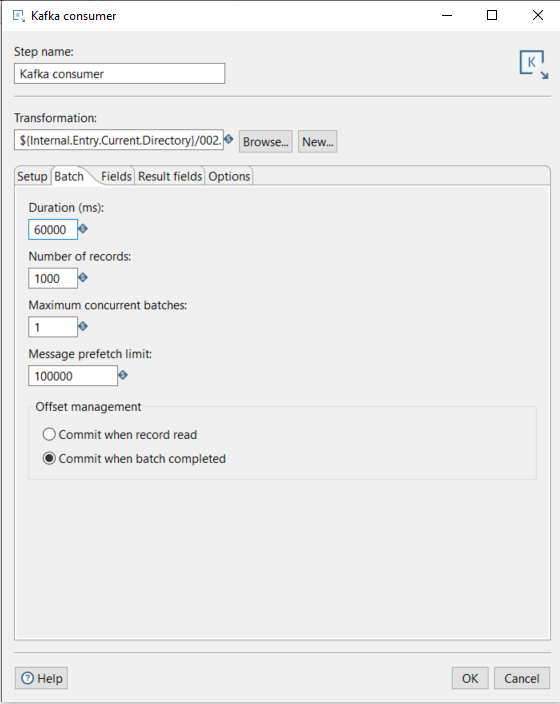Open Help with the question mark button
560x704 pixels.
41,678
